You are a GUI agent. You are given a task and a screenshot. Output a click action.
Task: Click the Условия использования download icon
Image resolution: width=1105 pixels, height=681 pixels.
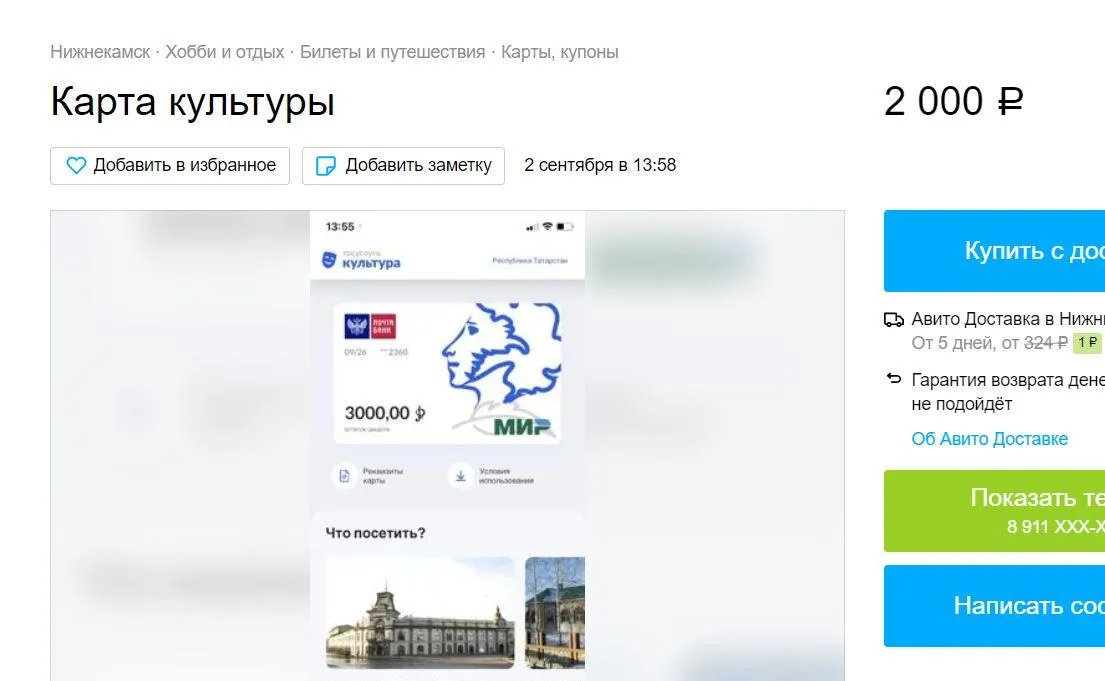pos(460,477)
